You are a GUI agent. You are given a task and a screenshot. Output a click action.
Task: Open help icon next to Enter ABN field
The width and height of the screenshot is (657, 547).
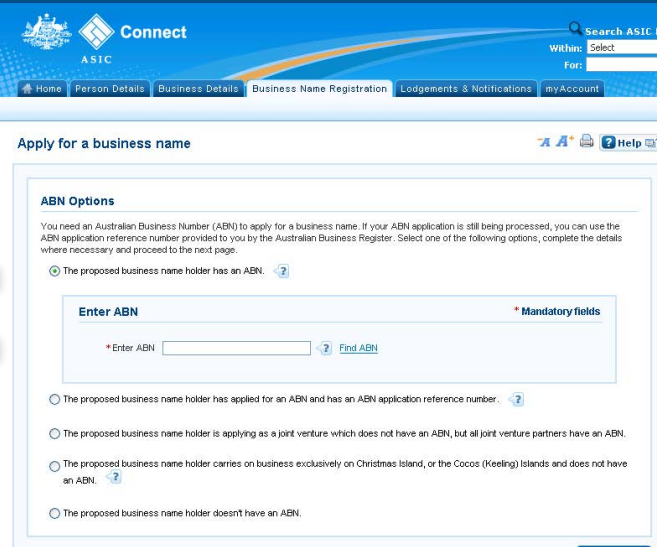tap(324, 348)
